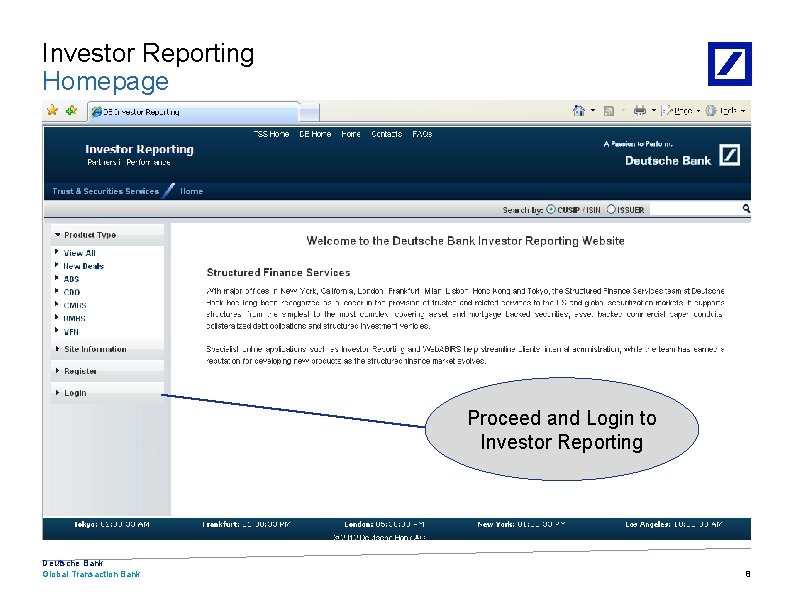Select CMBS product type
Viewport: 794px width, 597px height.
tap(75, 305)
